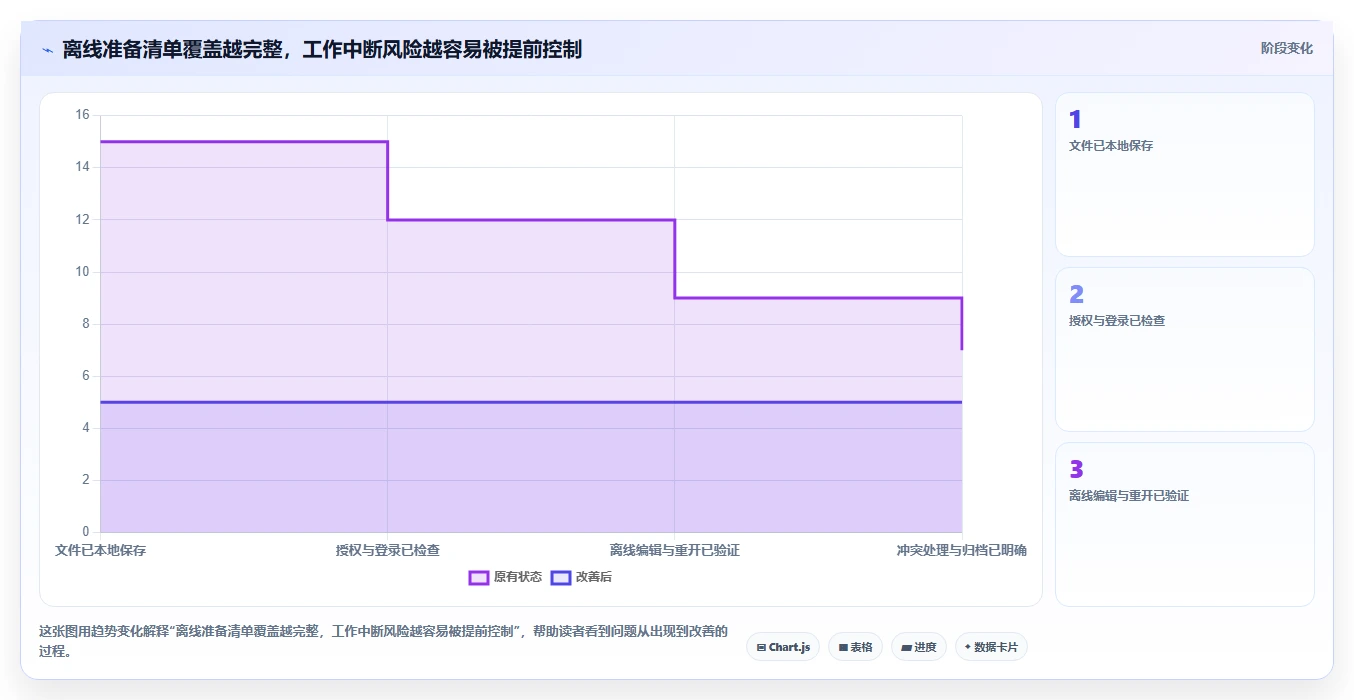Image resolution: width=1354 pixels, height=700 pixels.
Task: Click x-axis label 离线编辑与重开已验证
Action: pos(675,550)
